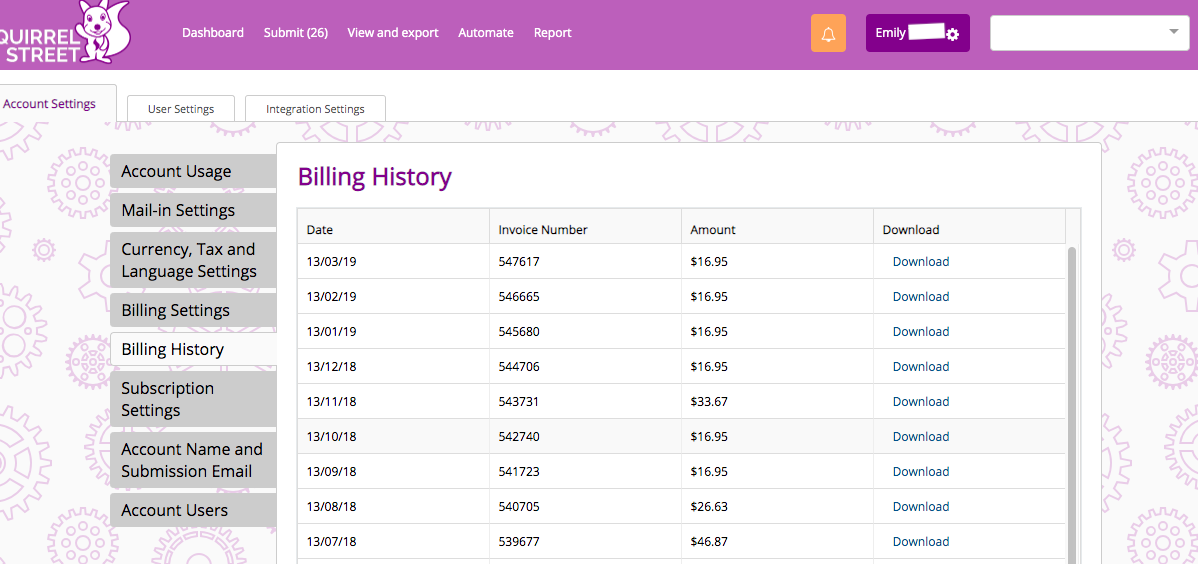Go to Dashboard
Screen dimensions: 1198x564
[x=213, y=33]
